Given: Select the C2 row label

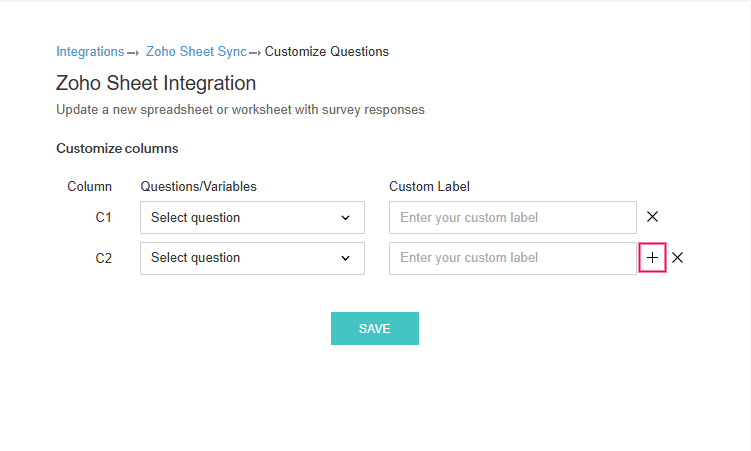Looking at the screenshot, I should point(104,258).
